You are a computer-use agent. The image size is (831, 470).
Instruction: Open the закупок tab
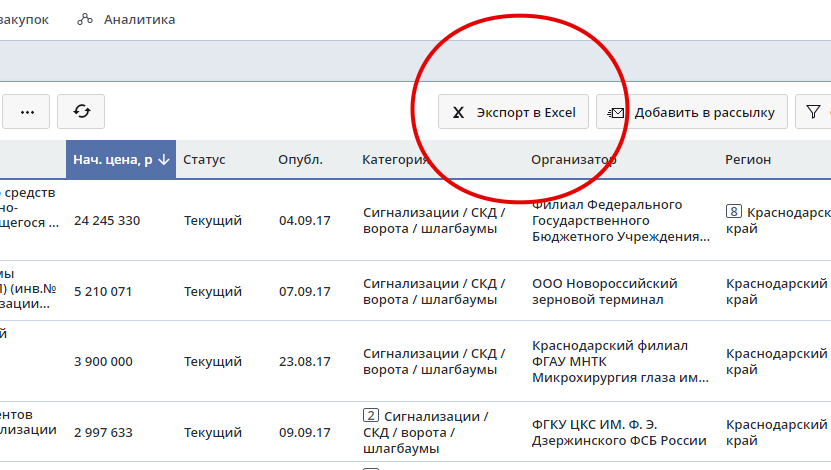point(24,19)
